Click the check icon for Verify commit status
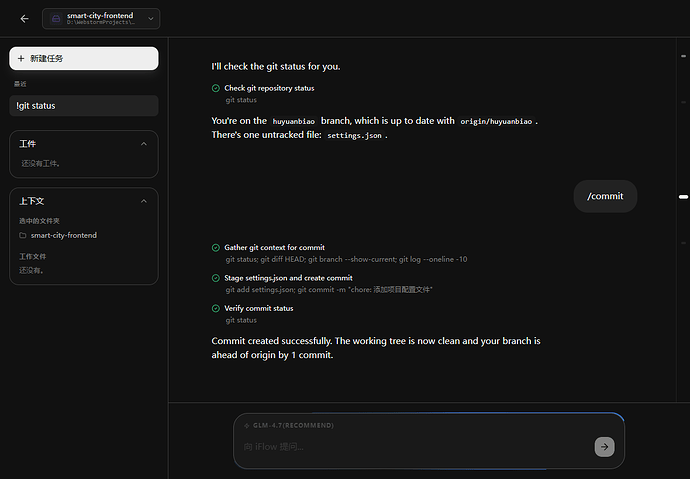This screenshot has height=479, width=690. click(x=216, y=308)
